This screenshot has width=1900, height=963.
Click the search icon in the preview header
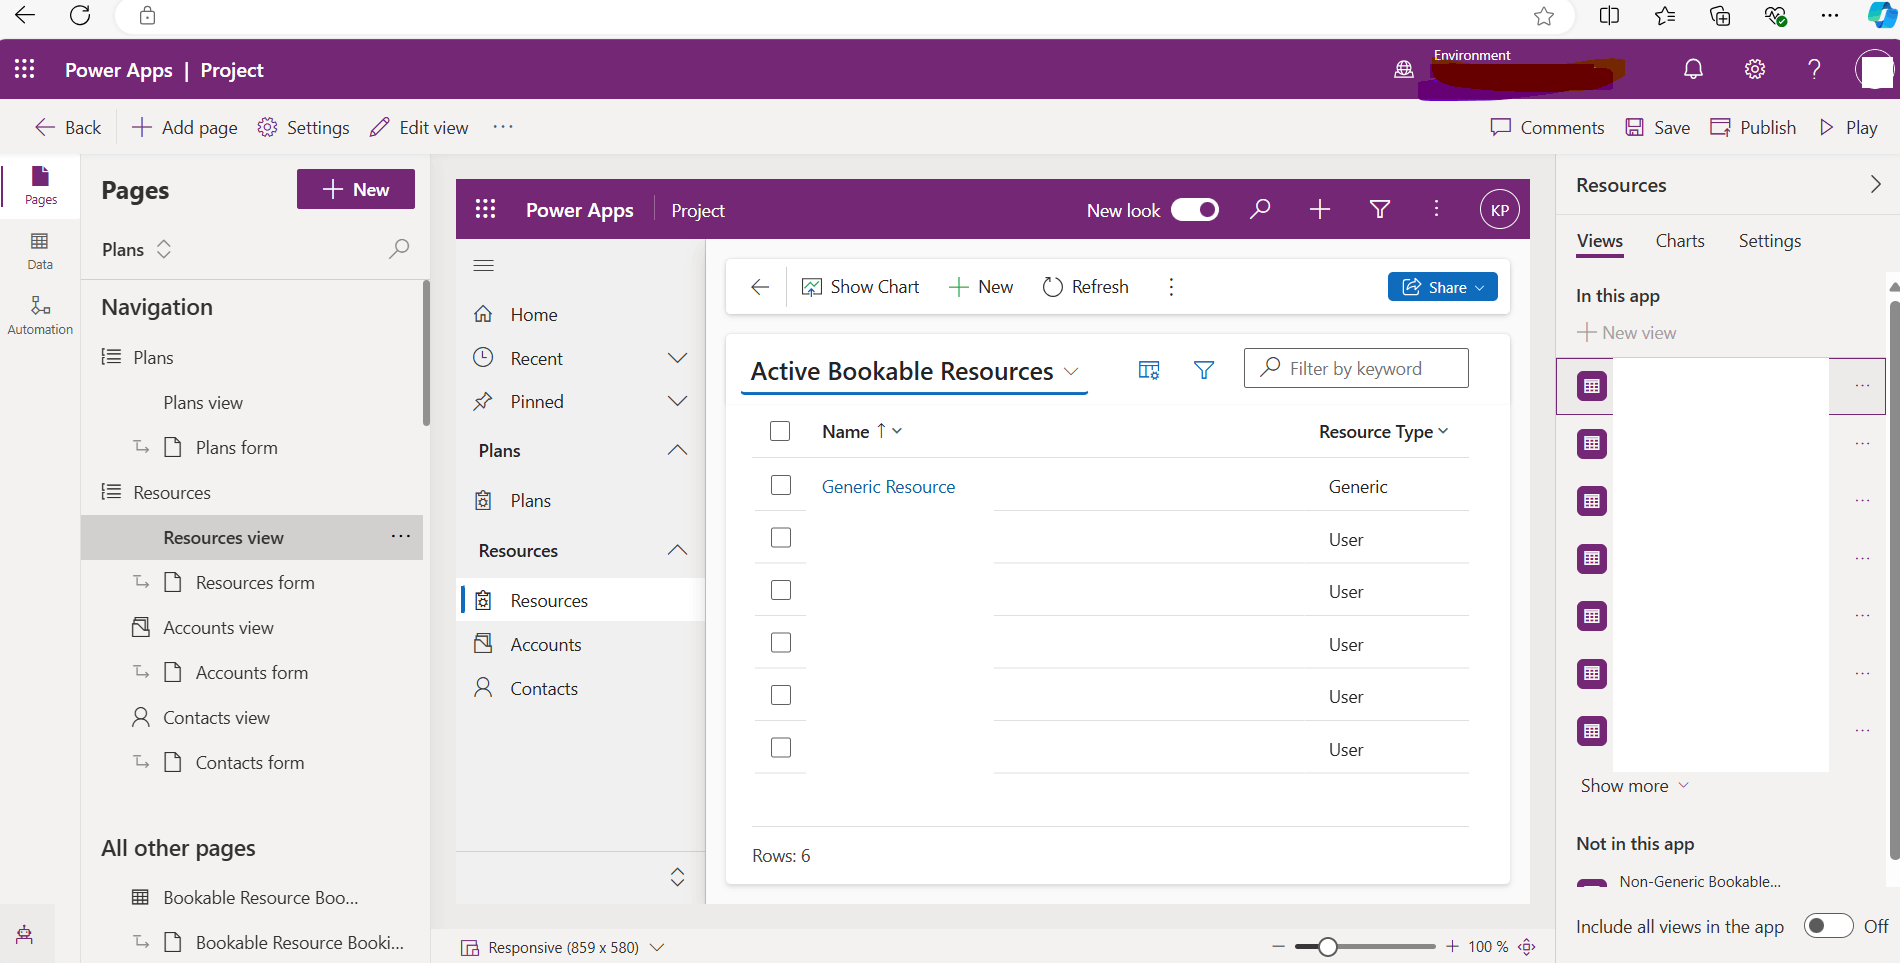(x=1260, y=209)
